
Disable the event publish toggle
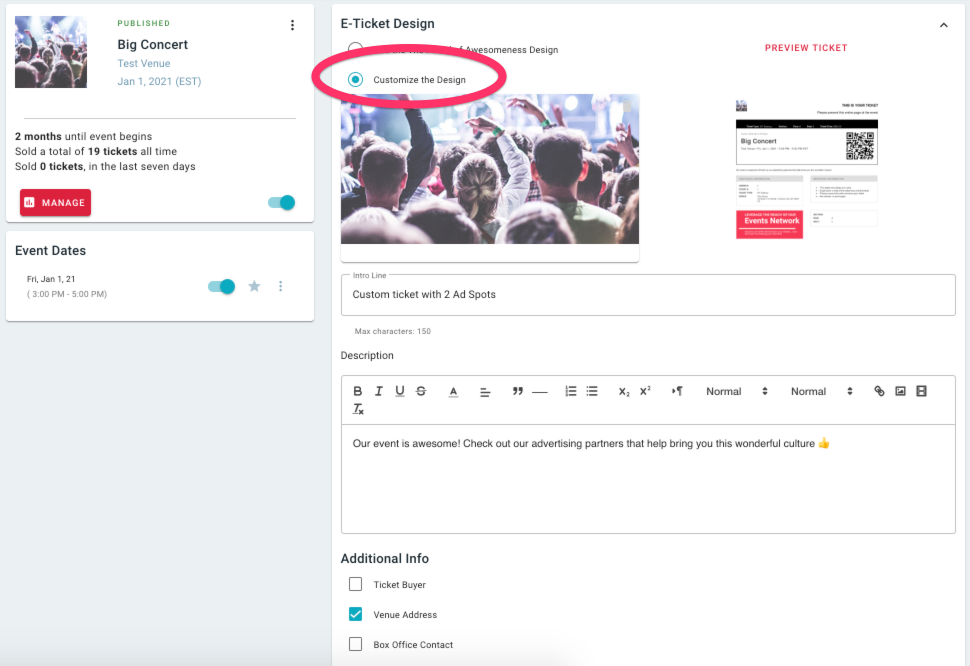pos(281,202)
